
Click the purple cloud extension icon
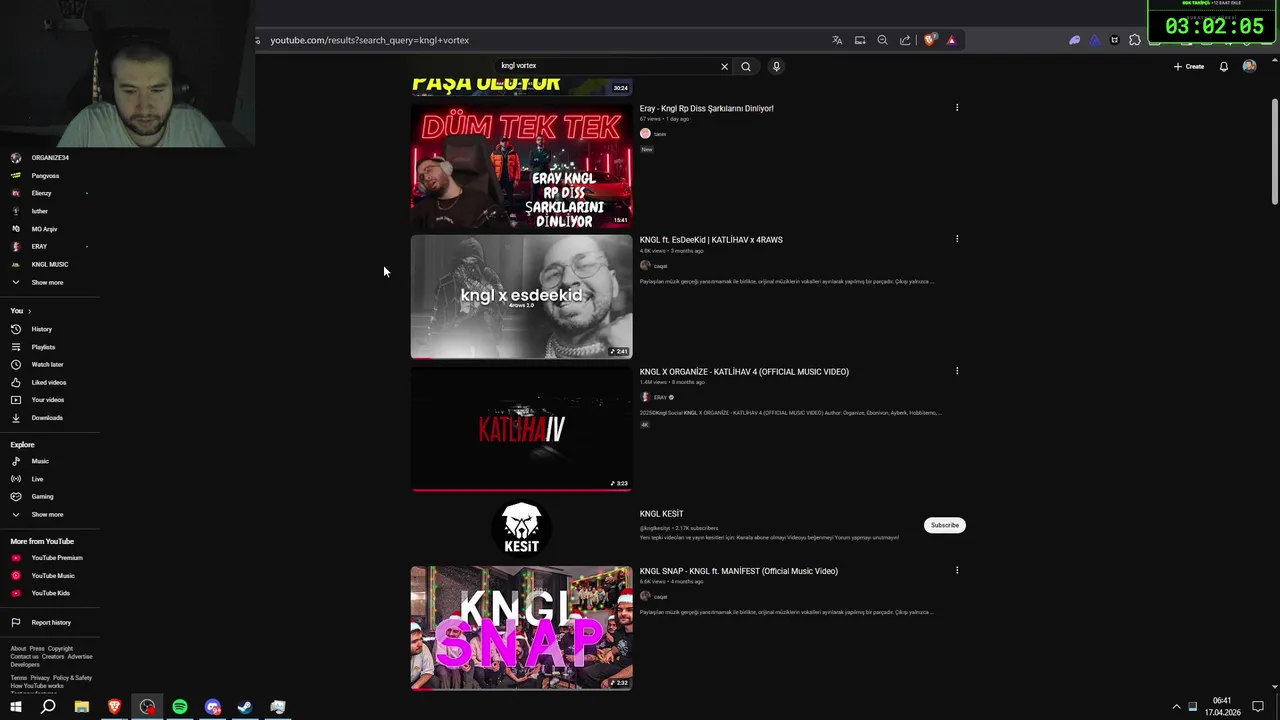click(x=1075, y=40)
